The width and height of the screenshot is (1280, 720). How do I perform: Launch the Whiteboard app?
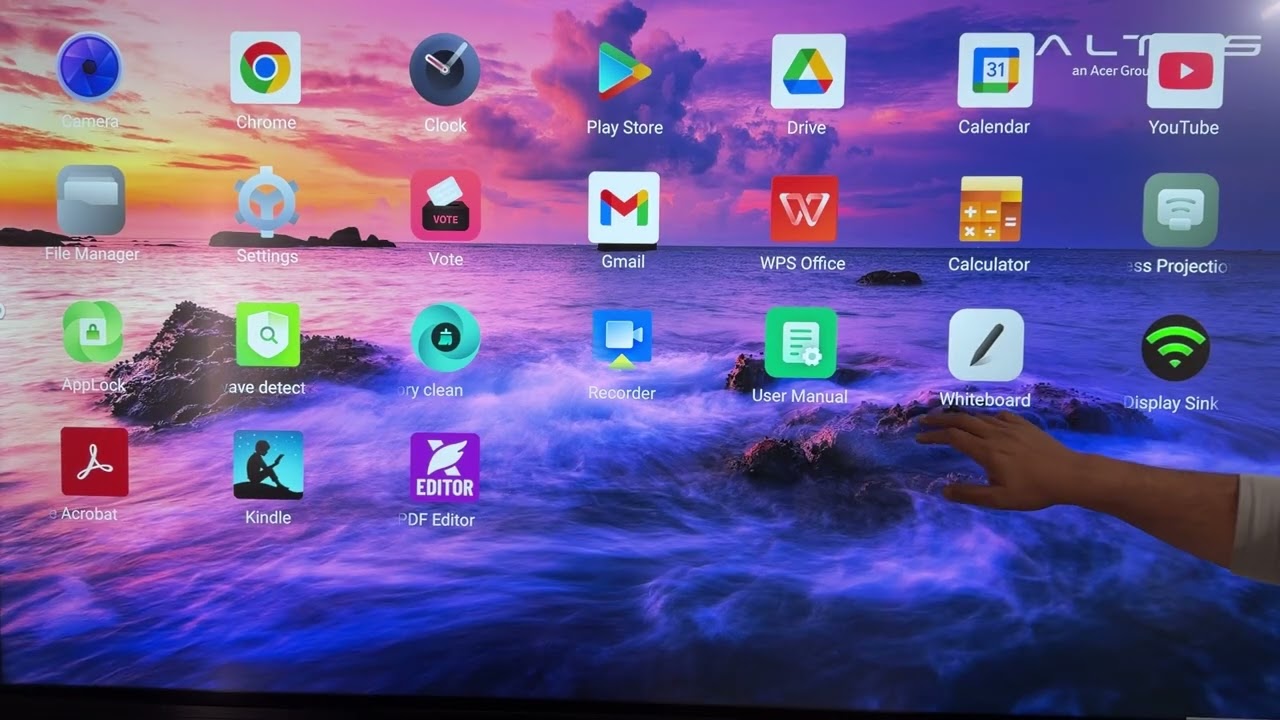click(x=986, y=345)
